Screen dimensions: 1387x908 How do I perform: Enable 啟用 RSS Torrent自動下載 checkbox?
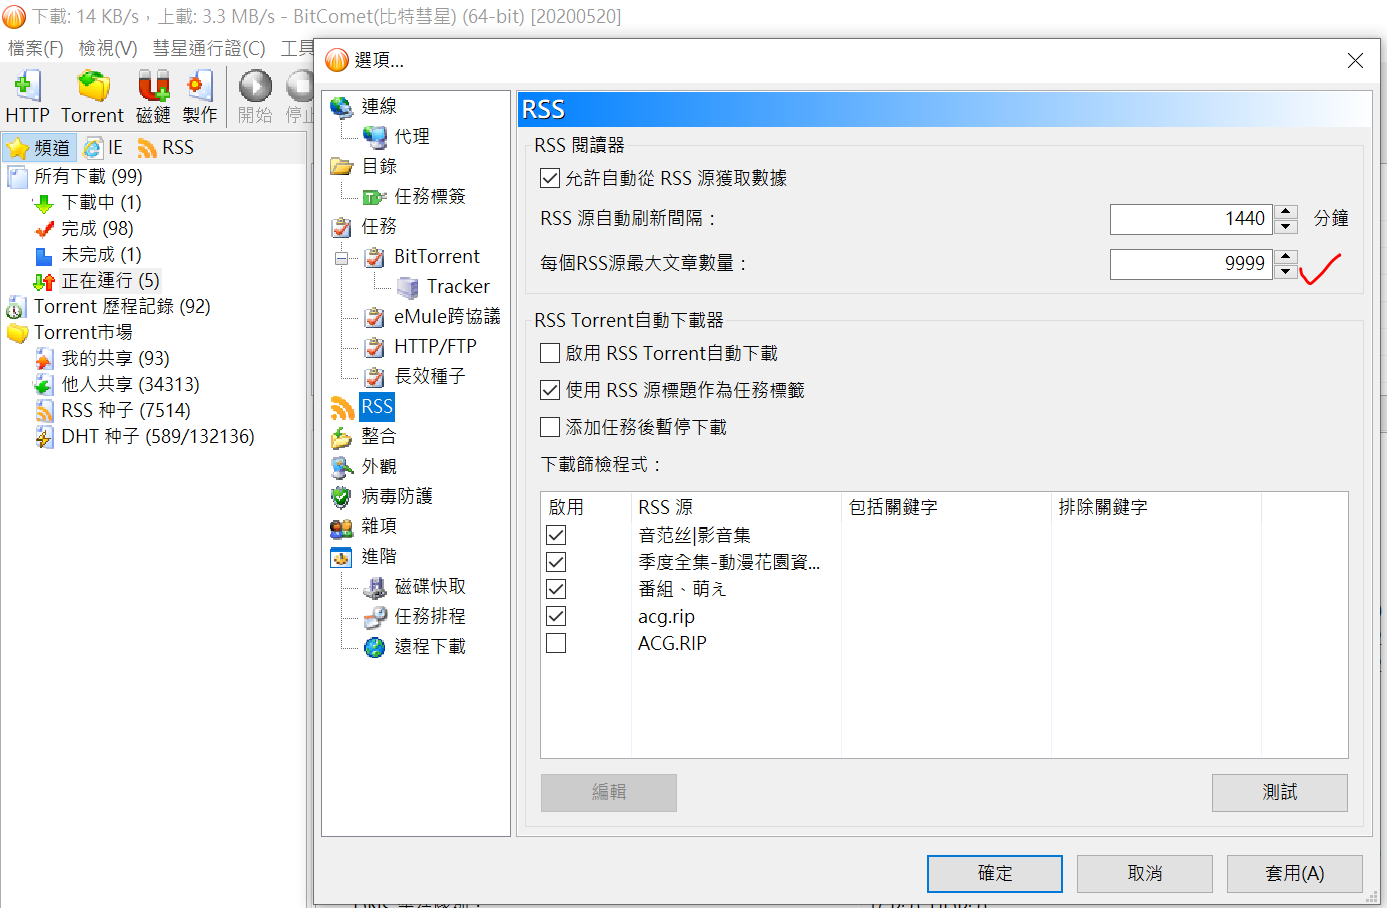549,353
